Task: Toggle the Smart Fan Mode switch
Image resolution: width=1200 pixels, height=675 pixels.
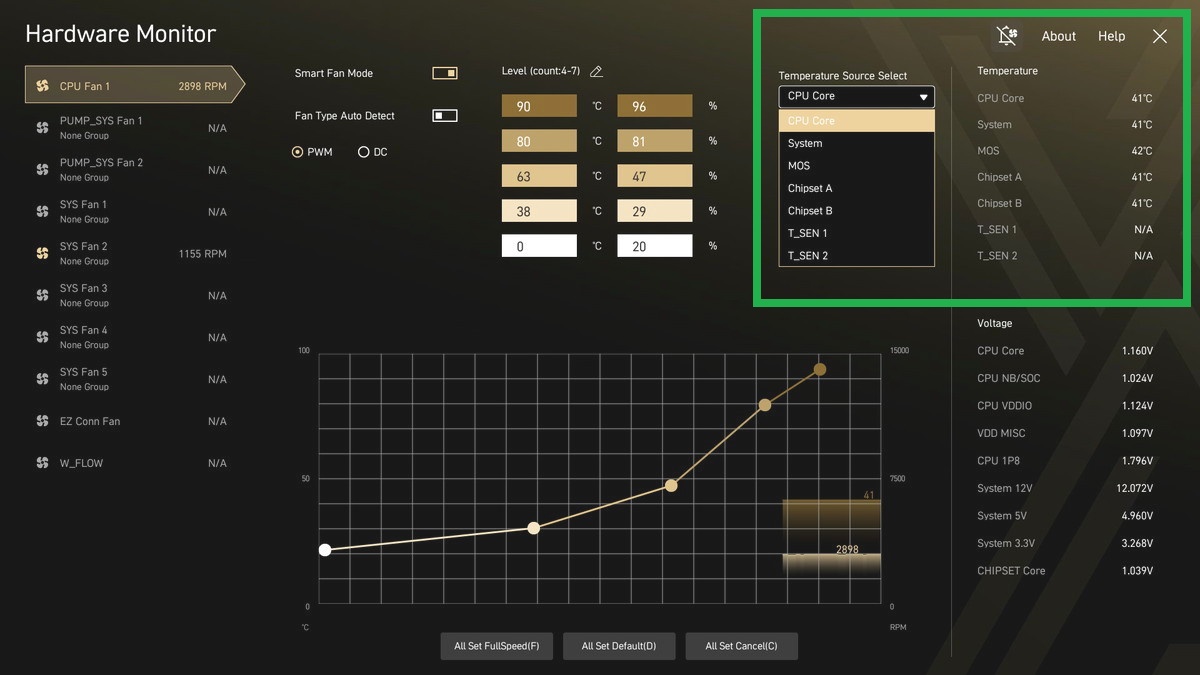Action: click(444, 73)
